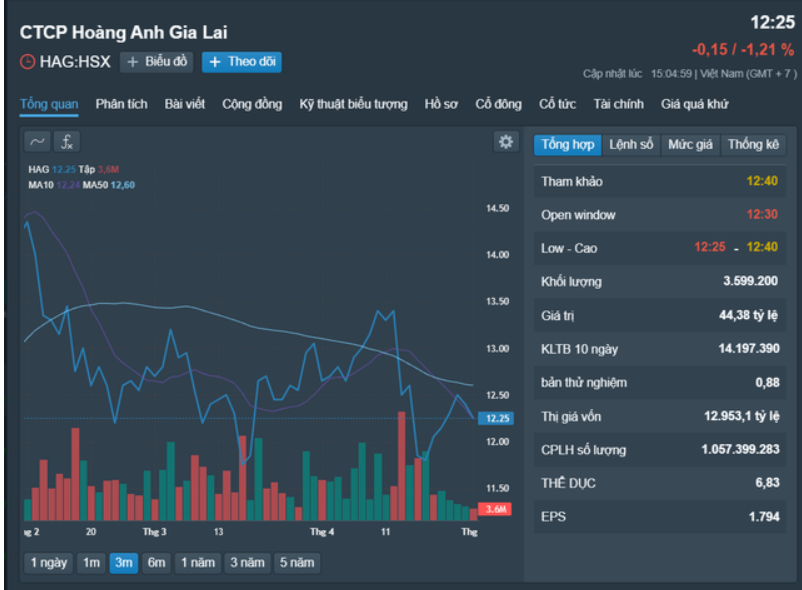
Task: Click the Low - Cao row
Action: pyautogui.click(x=660, y=248)
